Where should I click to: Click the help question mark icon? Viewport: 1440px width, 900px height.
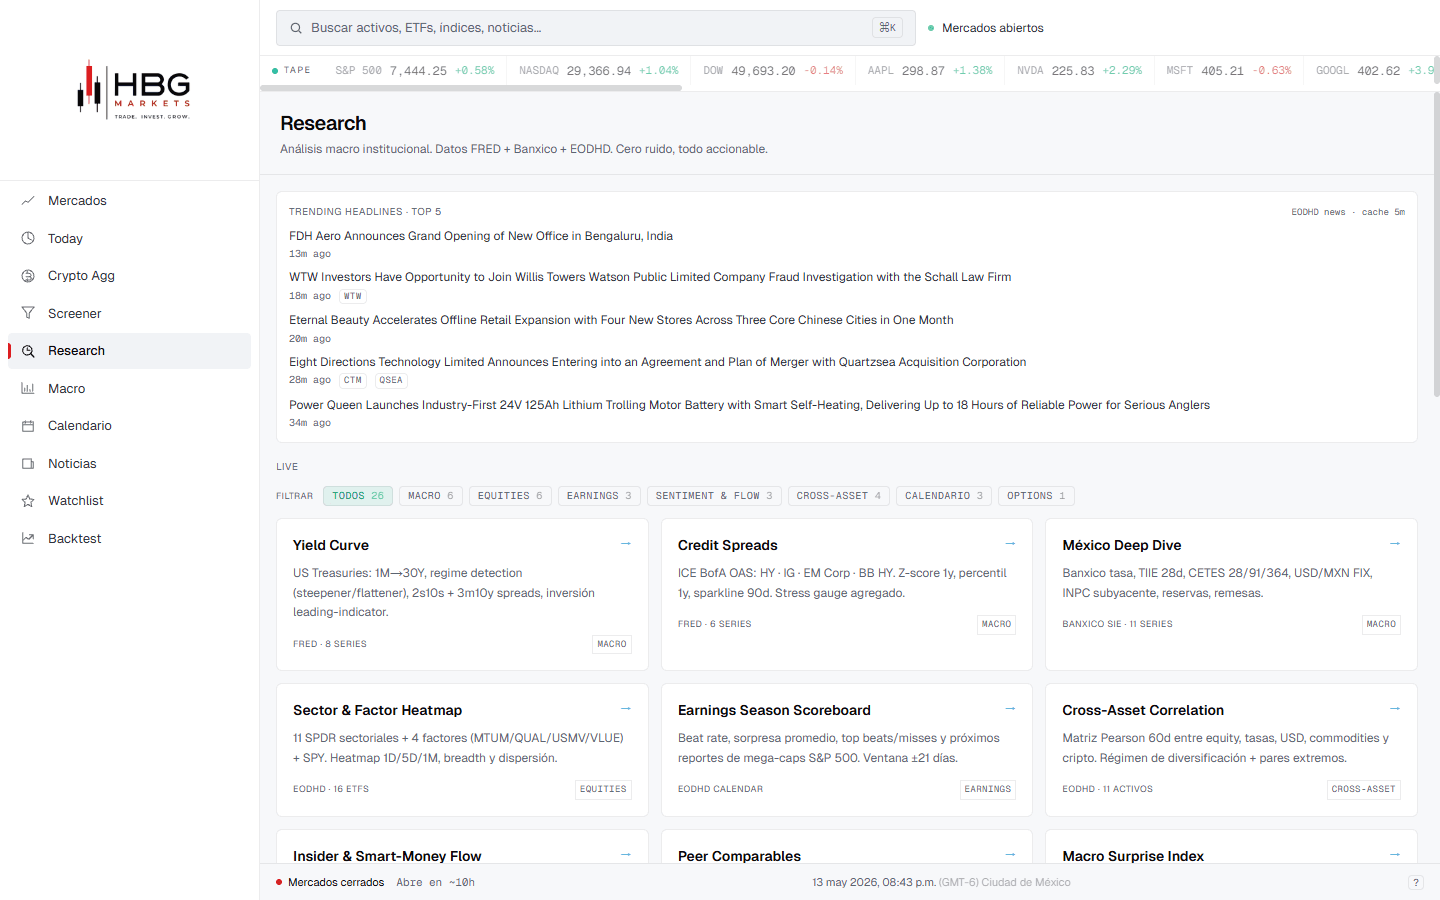coord(1415,882)
